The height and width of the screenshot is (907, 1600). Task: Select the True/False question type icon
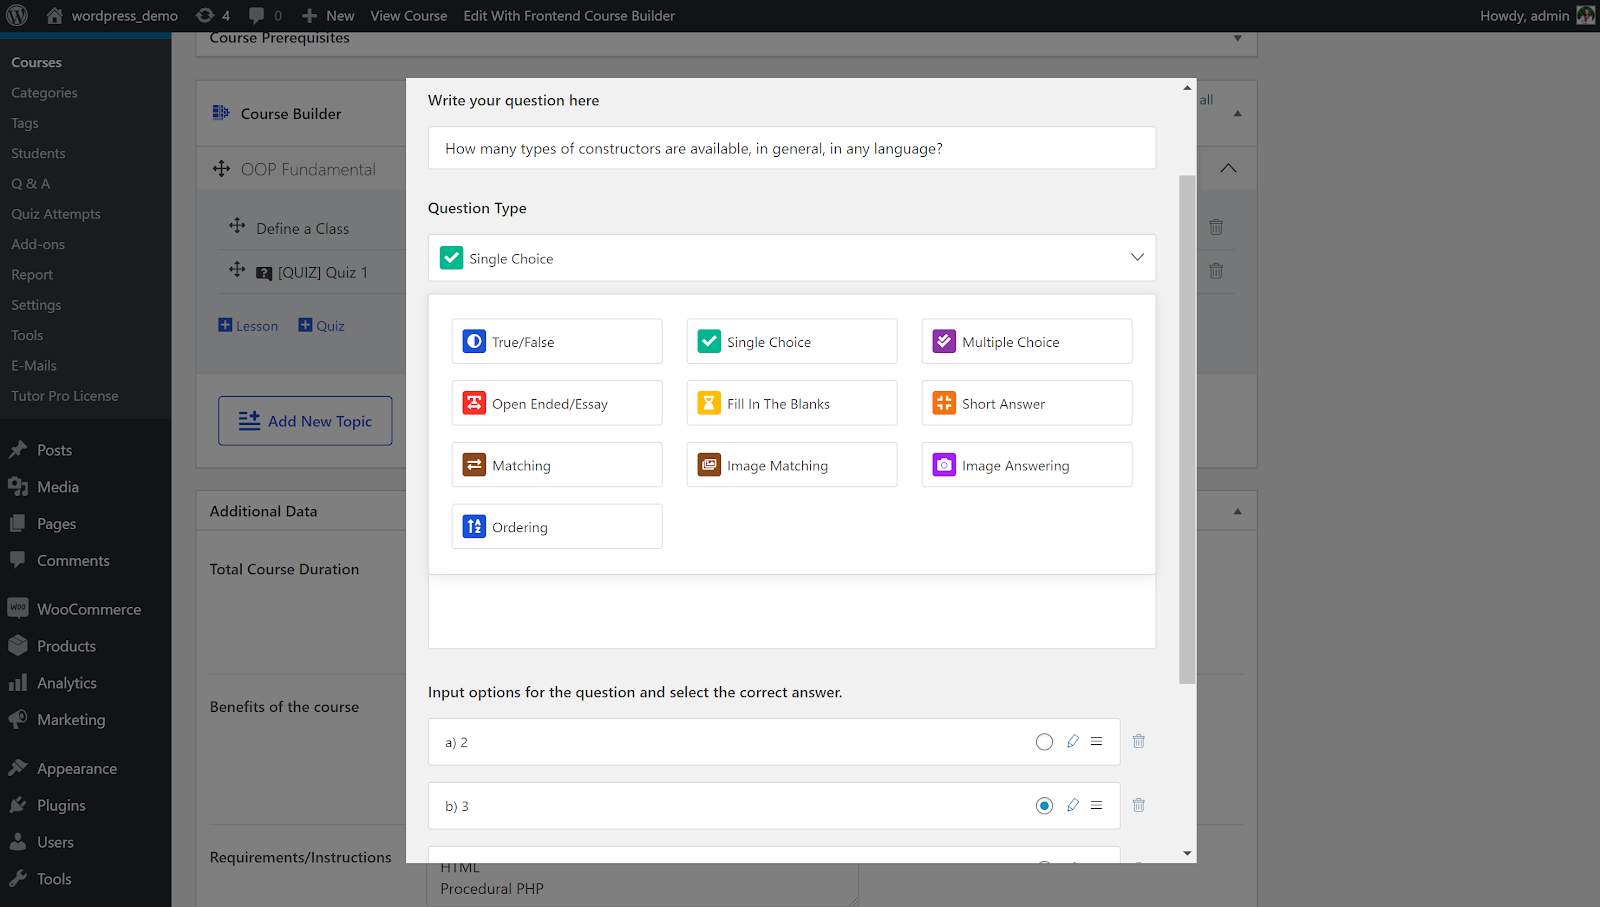474,342
